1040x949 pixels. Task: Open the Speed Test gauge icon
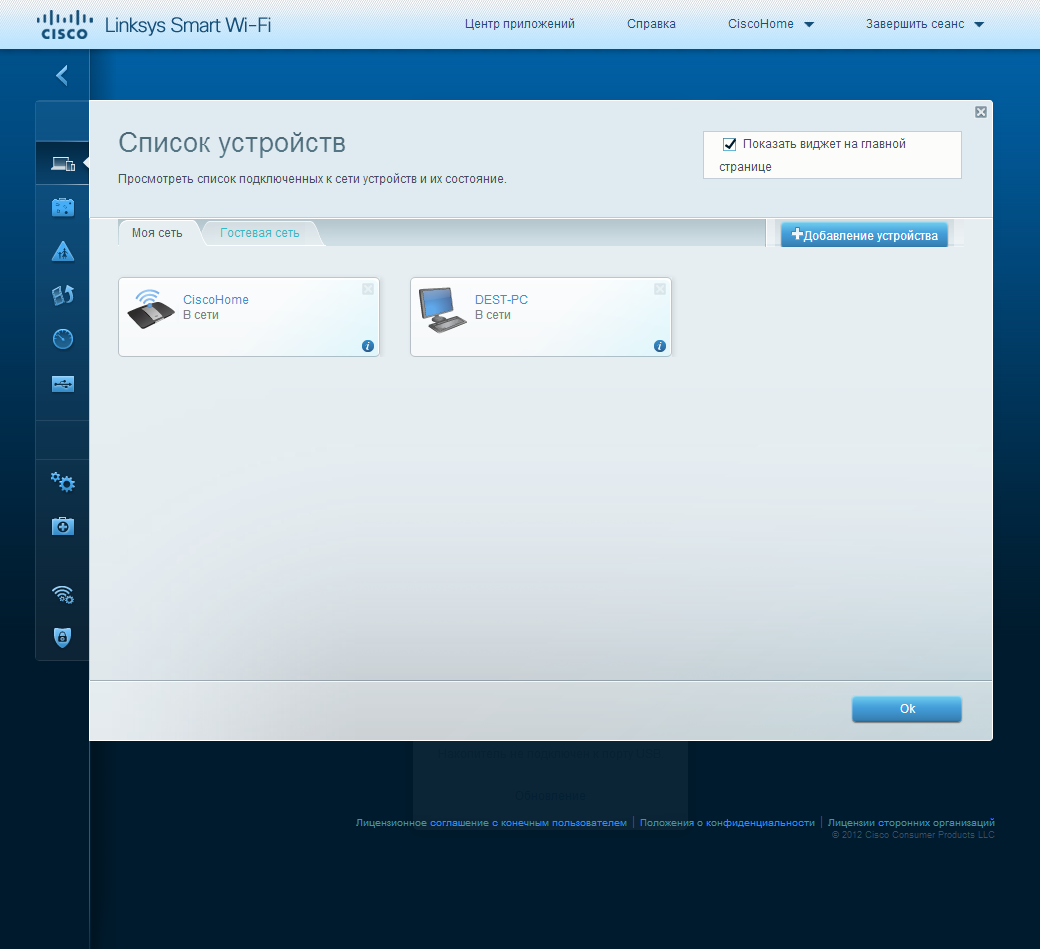tap(63, 339)
